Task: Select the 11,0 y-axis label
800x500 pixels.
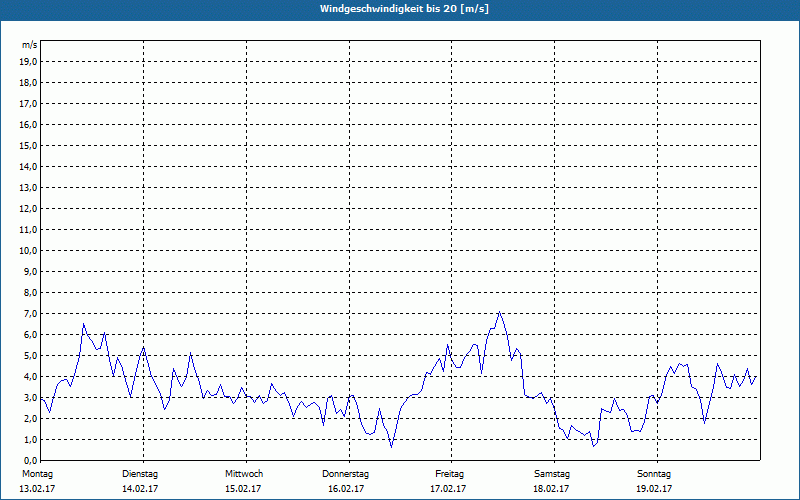Action: pyautogui.click(x=29, y=230)
